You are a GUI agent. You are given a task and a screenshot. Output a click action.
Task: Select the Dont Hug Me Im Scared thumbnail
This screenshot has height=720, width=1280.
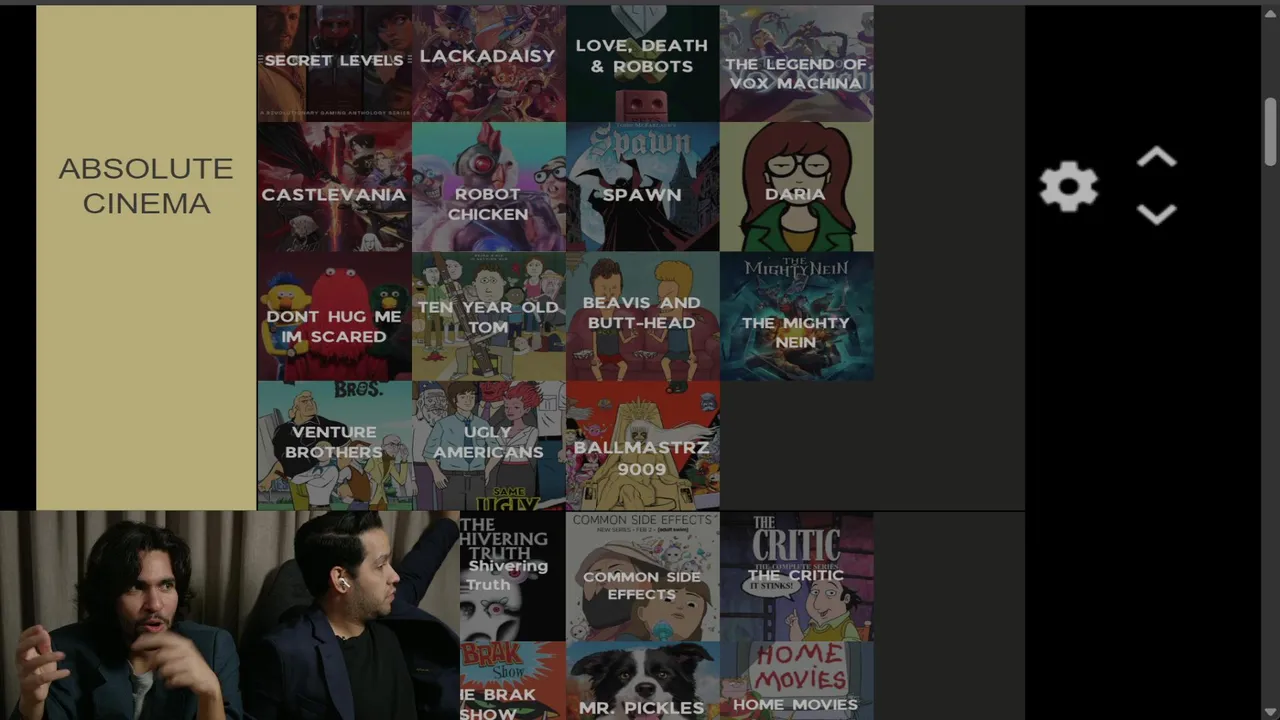(334, 316)
